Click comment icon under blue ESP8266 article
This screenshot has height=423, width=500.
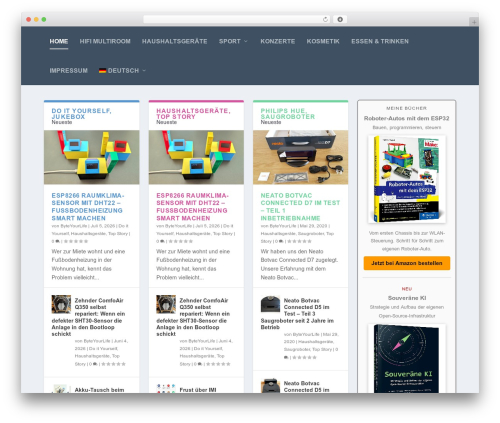58,241
